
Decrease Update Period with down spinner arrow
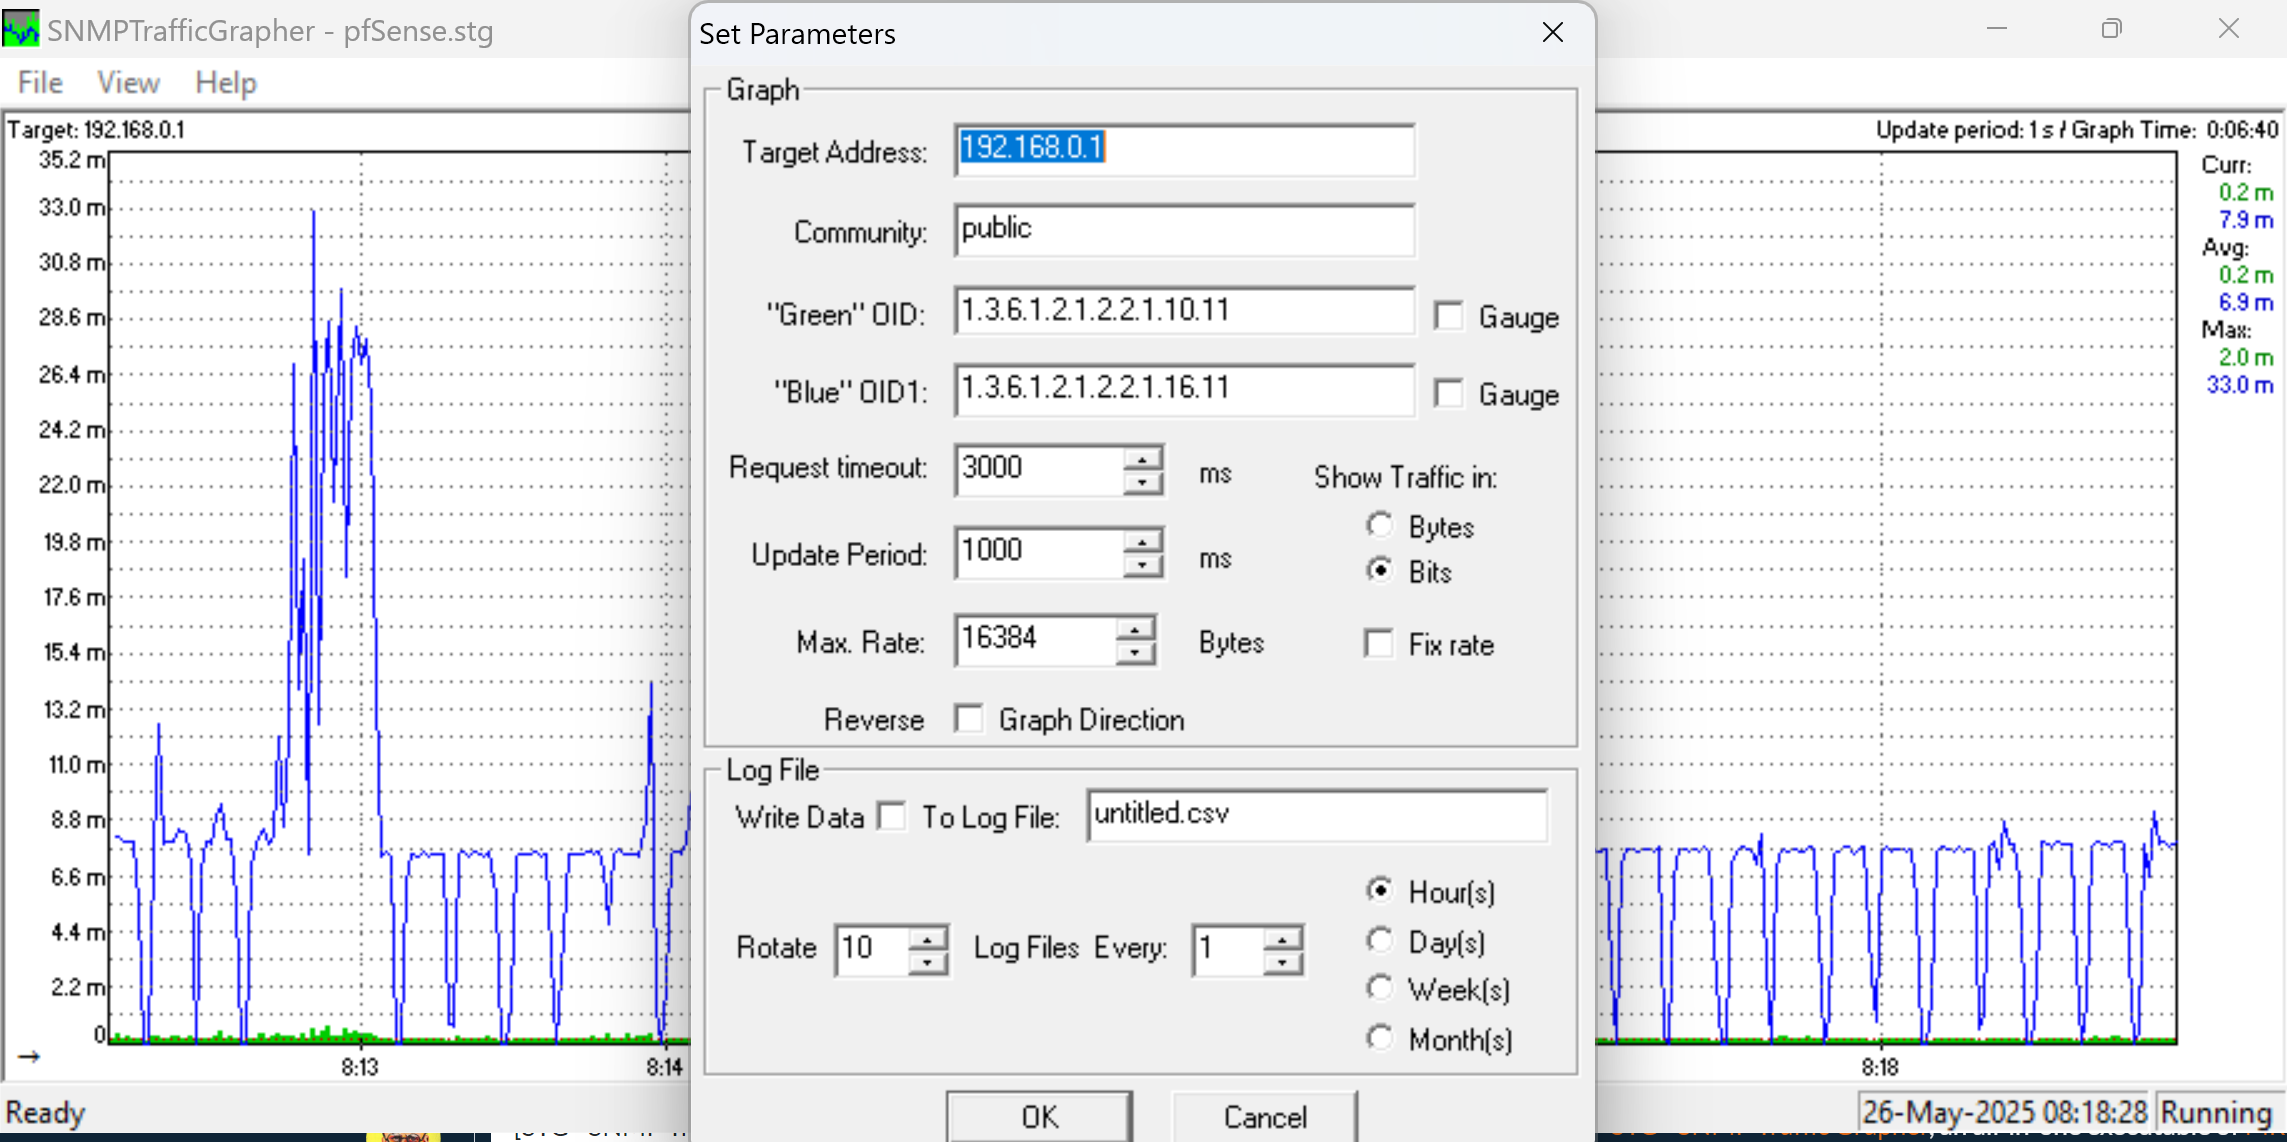(x=1142, y=566)
